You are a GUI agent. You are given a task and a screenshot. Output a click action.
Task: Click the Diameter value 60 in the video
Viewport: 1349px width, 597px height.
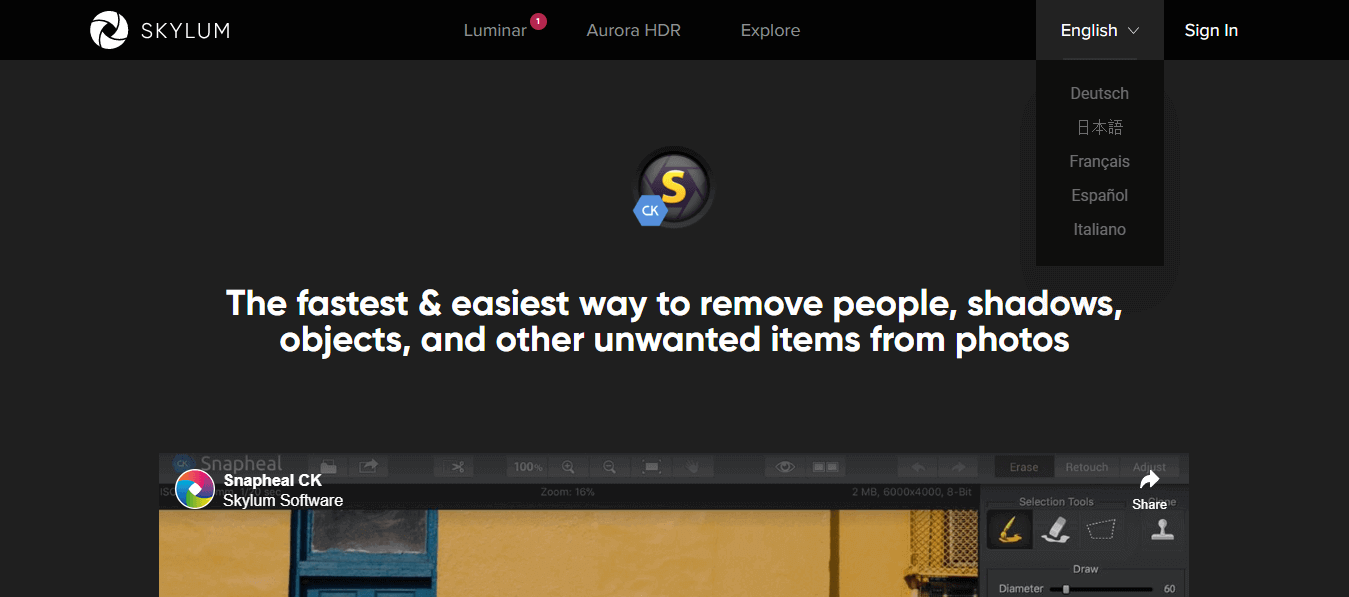tap(1169, 589)
